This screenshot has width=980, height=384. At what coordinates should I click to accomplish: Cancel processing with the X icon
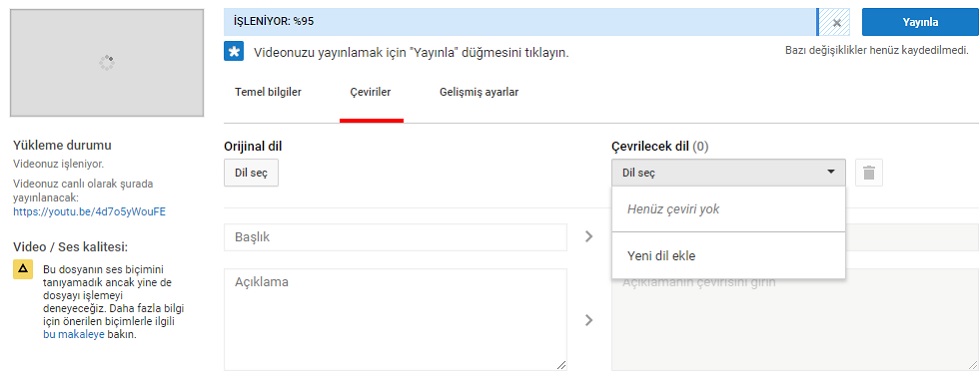point(837,23)
